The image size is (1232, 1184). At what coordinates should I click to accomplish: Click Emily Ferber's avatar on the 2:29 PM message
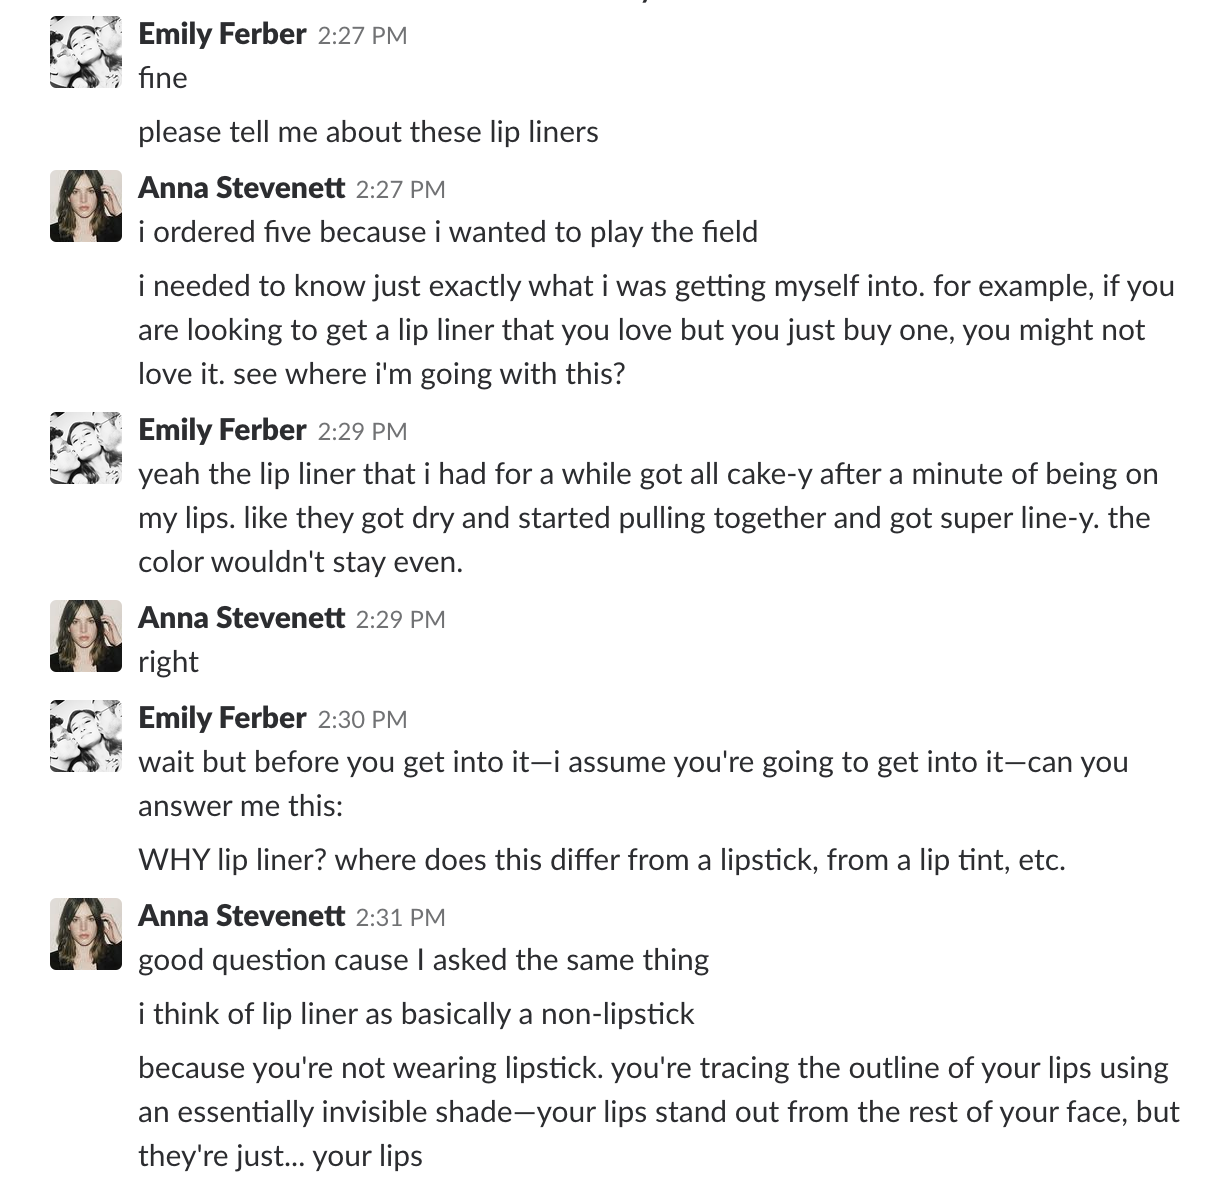86,448
